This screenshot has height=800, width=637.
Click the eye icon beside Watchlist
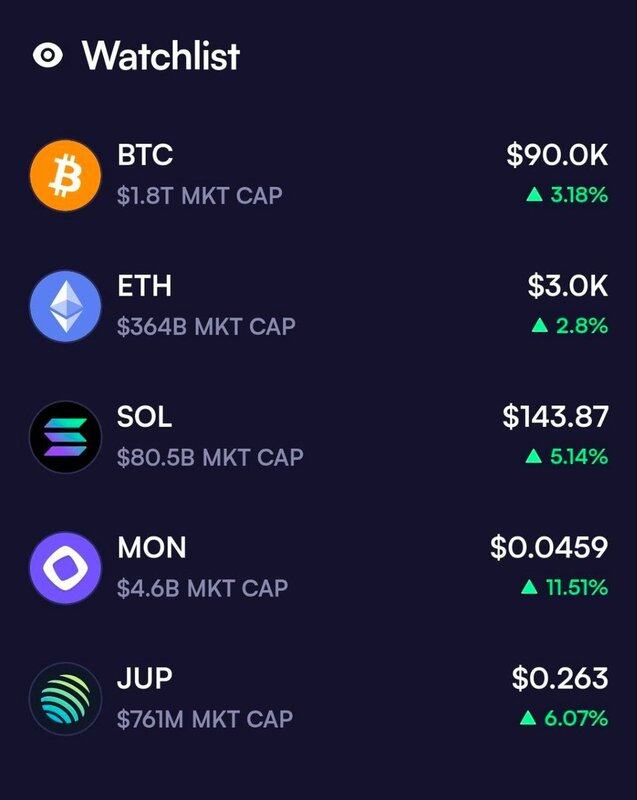[47, 56]
